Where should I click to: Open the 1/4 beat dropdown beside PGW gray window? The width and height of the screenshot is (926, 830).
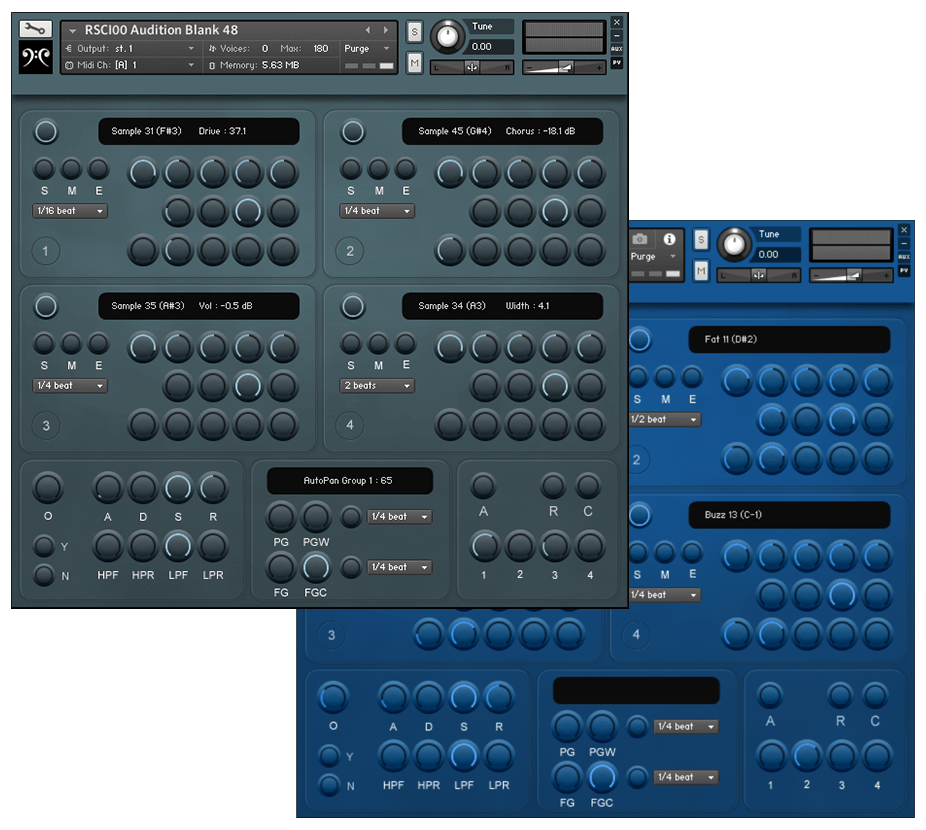pyautogui.click(x=399, y=517)
